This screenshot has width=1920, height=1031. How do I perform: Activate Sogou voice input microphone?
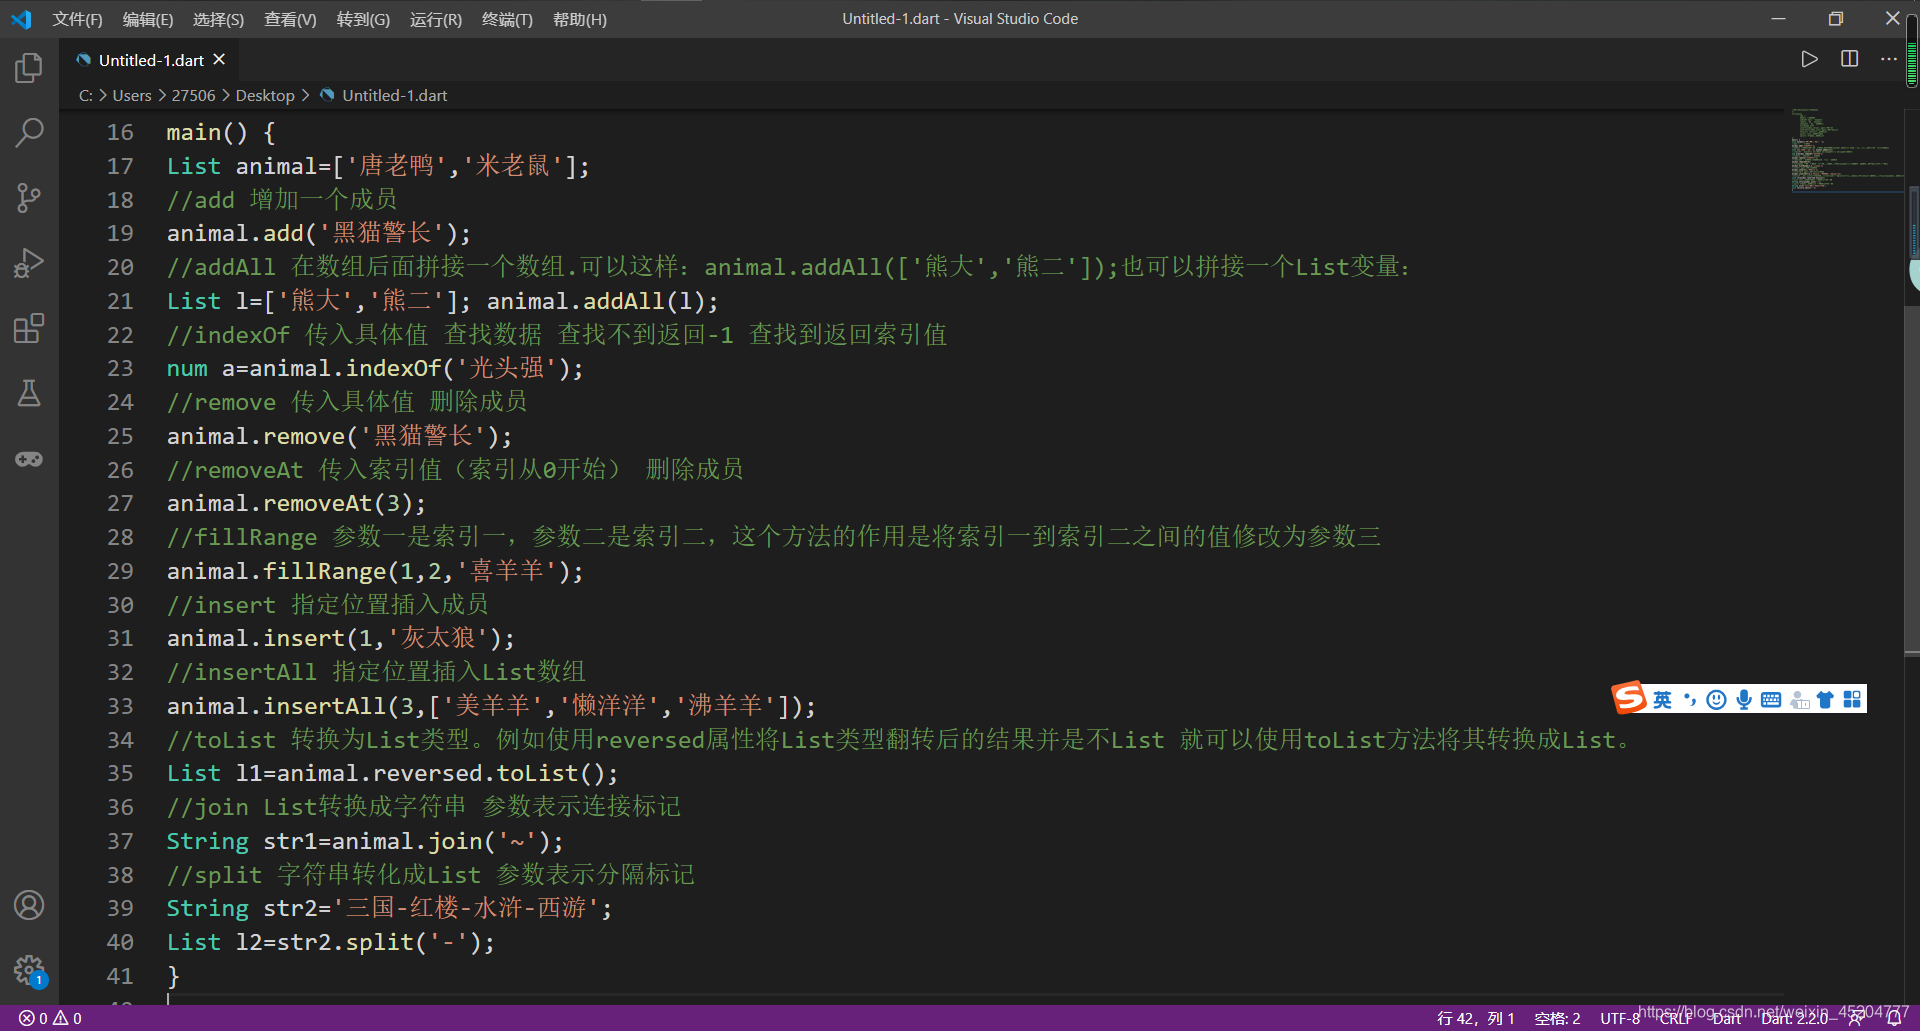coord(1744,699)
